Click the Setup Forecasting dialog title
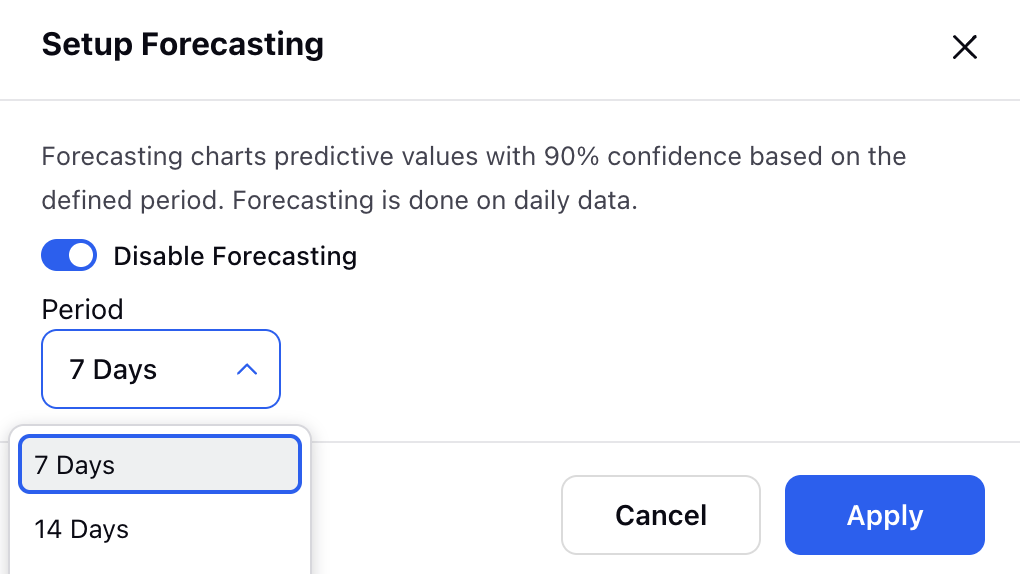The image size is (1020, 574). click(183, 44)
